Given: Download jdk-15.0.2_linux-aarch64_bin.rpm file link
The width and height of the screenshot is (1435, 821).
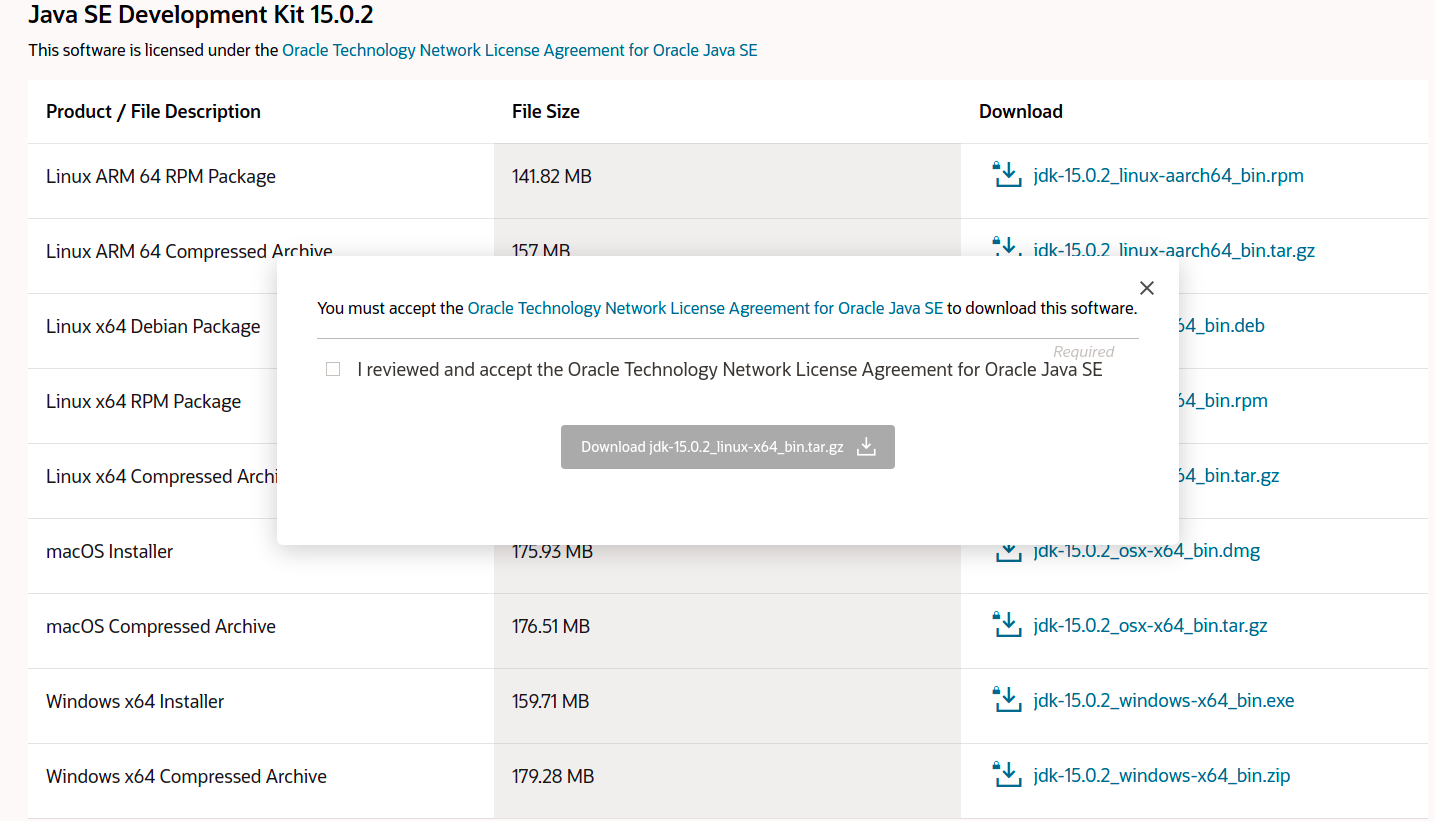Looking at the screenshot, I should tap(1168, 176).
